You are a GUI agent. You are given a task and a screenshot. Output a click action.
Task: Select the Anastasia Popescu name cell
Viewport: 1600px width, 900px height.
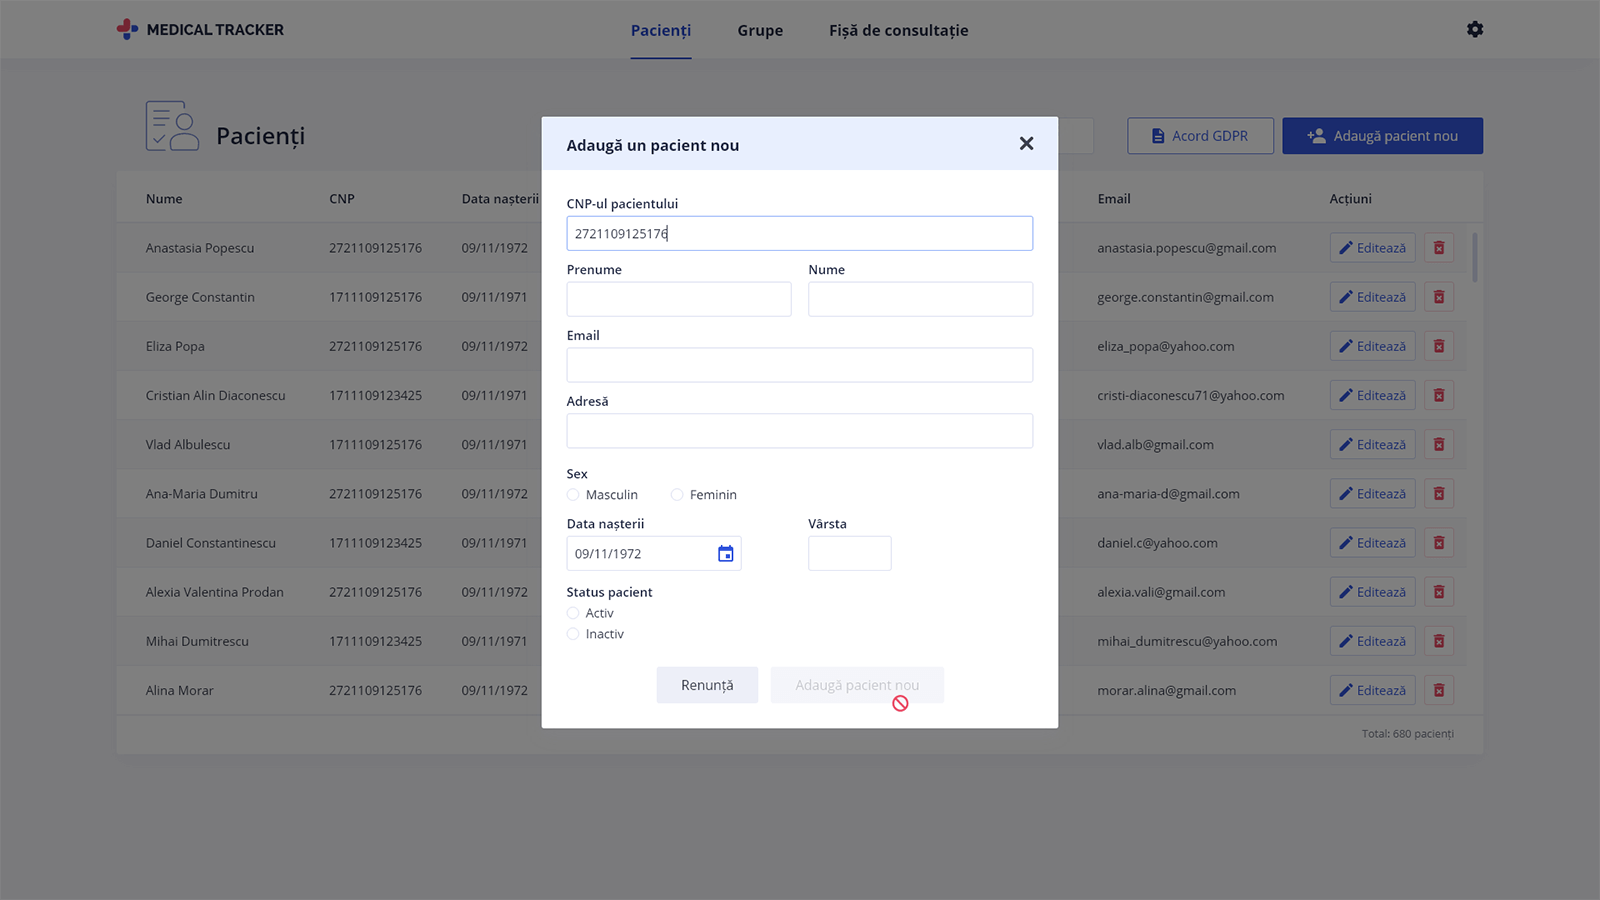(200, 248)
